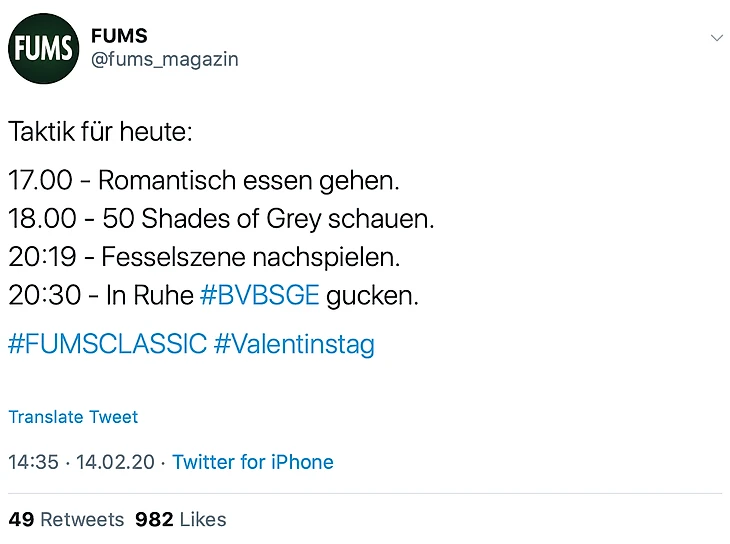The image size is (730, 544).
Task: Open the #BVBSGE hashtag
Action: [259, 296]
